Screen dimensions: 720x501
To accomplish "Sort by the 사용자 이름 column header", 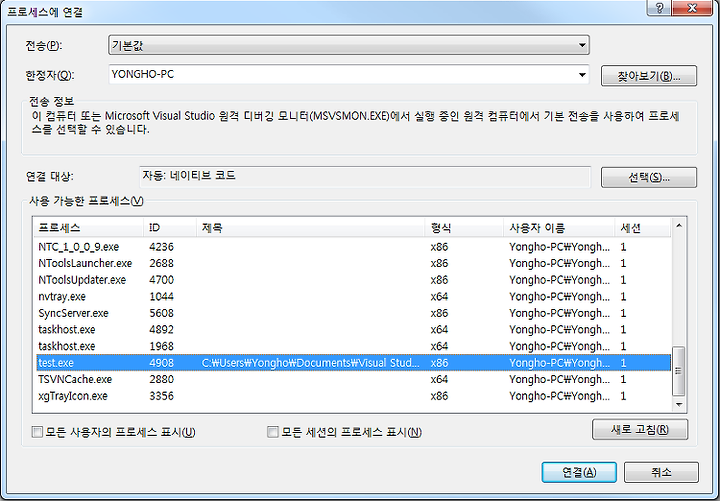I will click(559, 228).
